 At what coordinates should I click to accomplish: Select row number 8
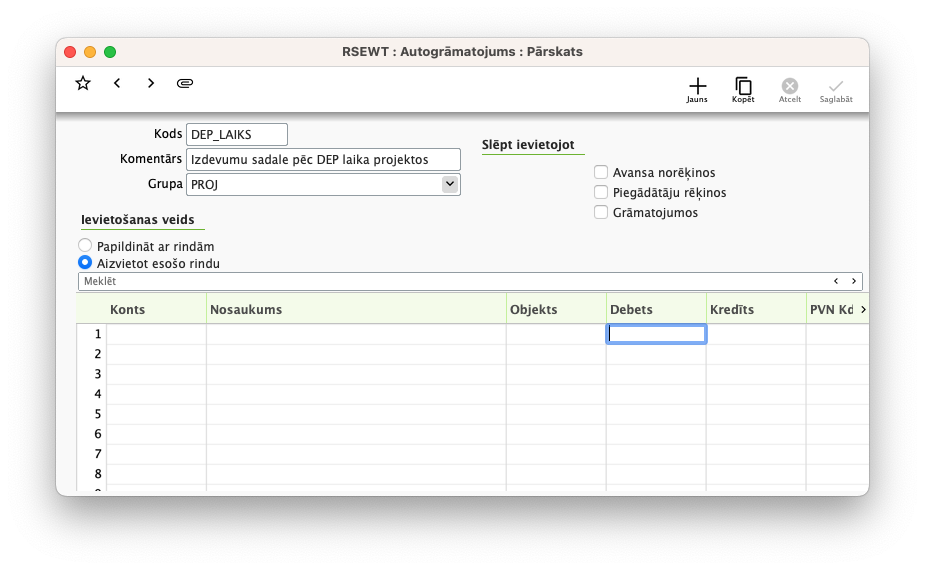[x=92, y=474]
